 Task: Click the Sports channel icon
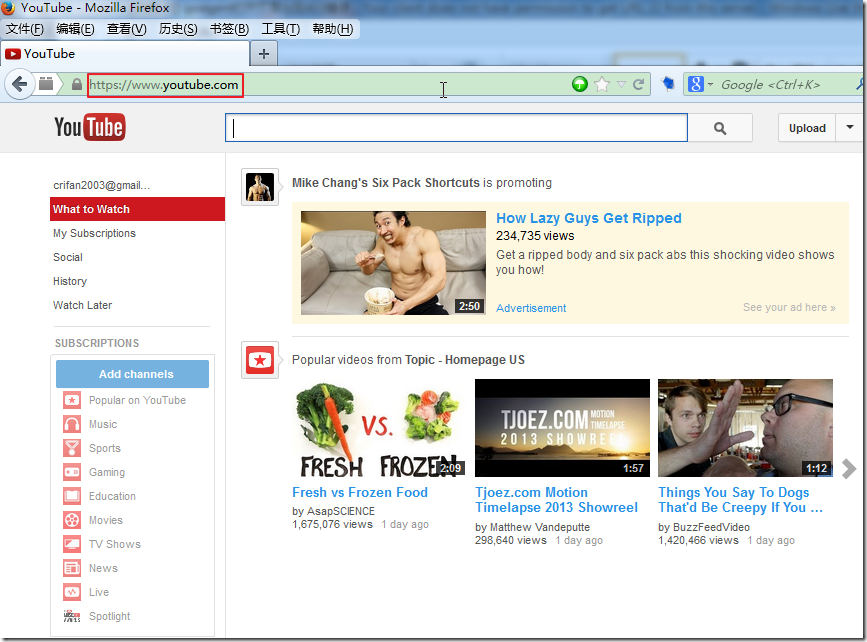[72, 448]
